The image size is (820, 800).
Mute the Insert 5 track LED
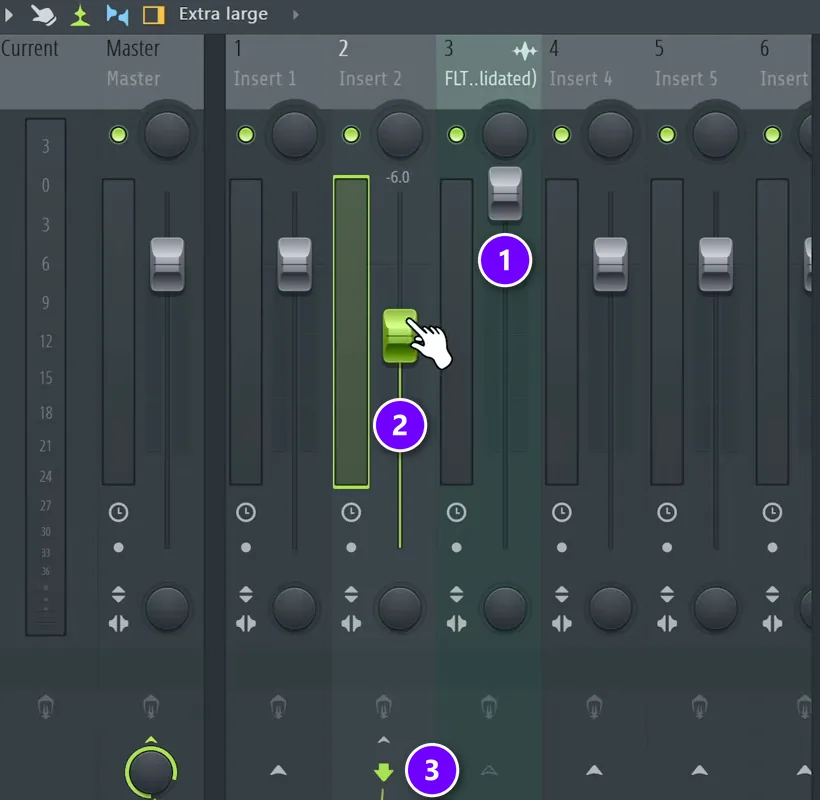click(x=667, y=135)
